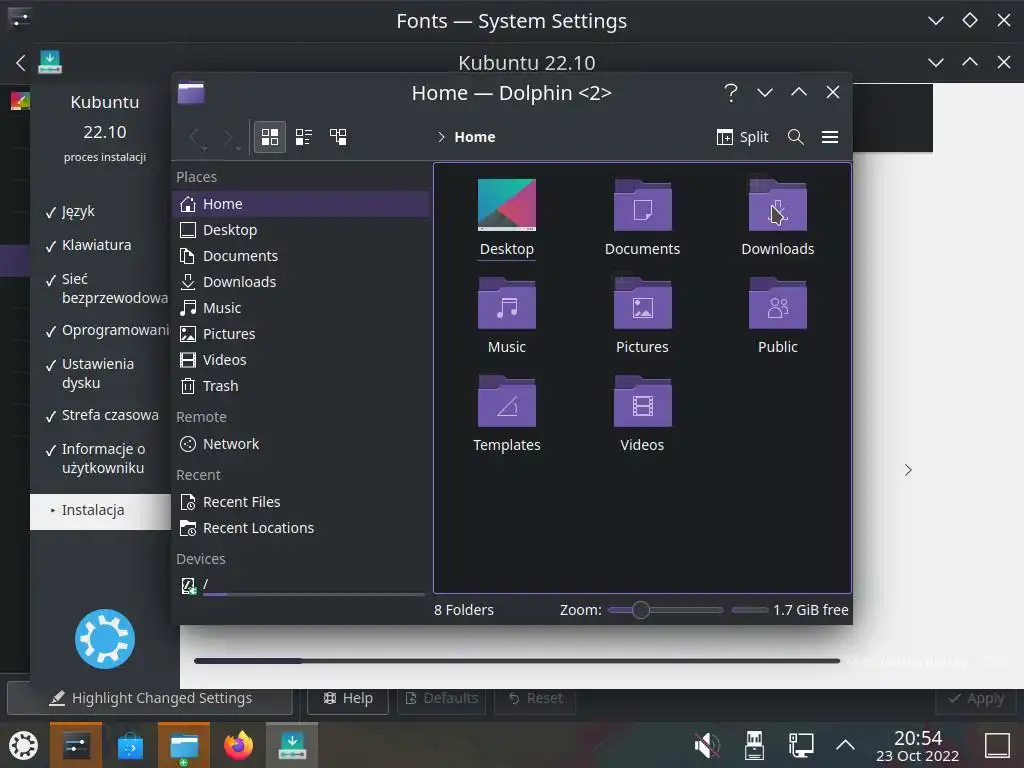This screenshot has width=1024, height=768.
Task: Select Pictures folder icon in file view
Action: [643, 303]
